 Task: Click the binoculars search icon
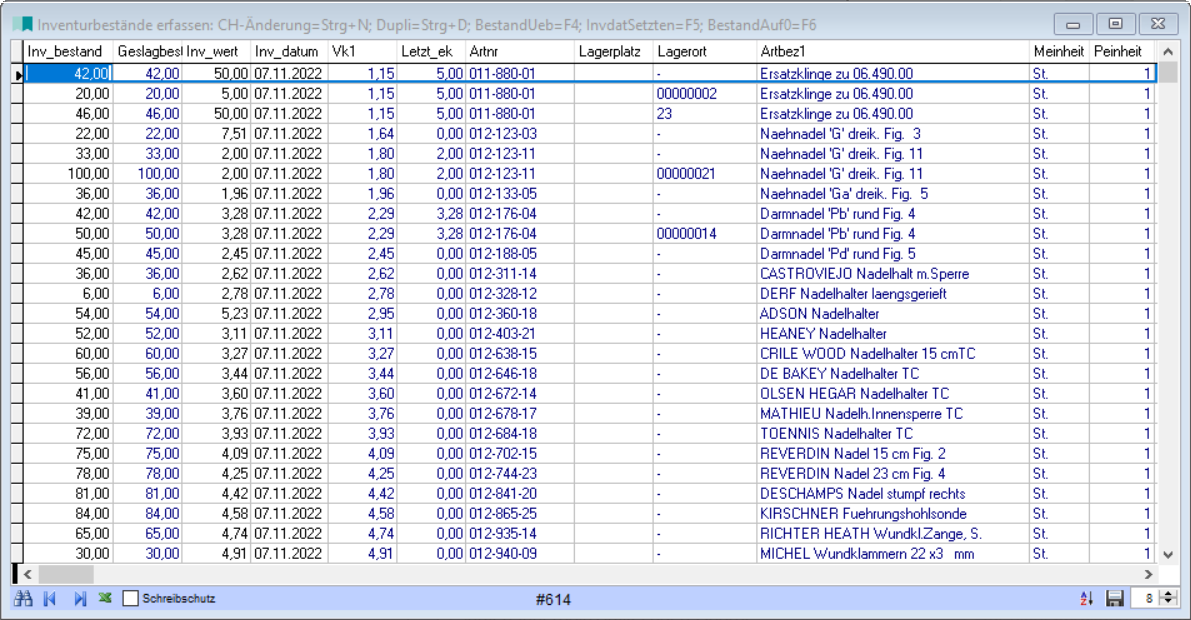tap(24, 599)
